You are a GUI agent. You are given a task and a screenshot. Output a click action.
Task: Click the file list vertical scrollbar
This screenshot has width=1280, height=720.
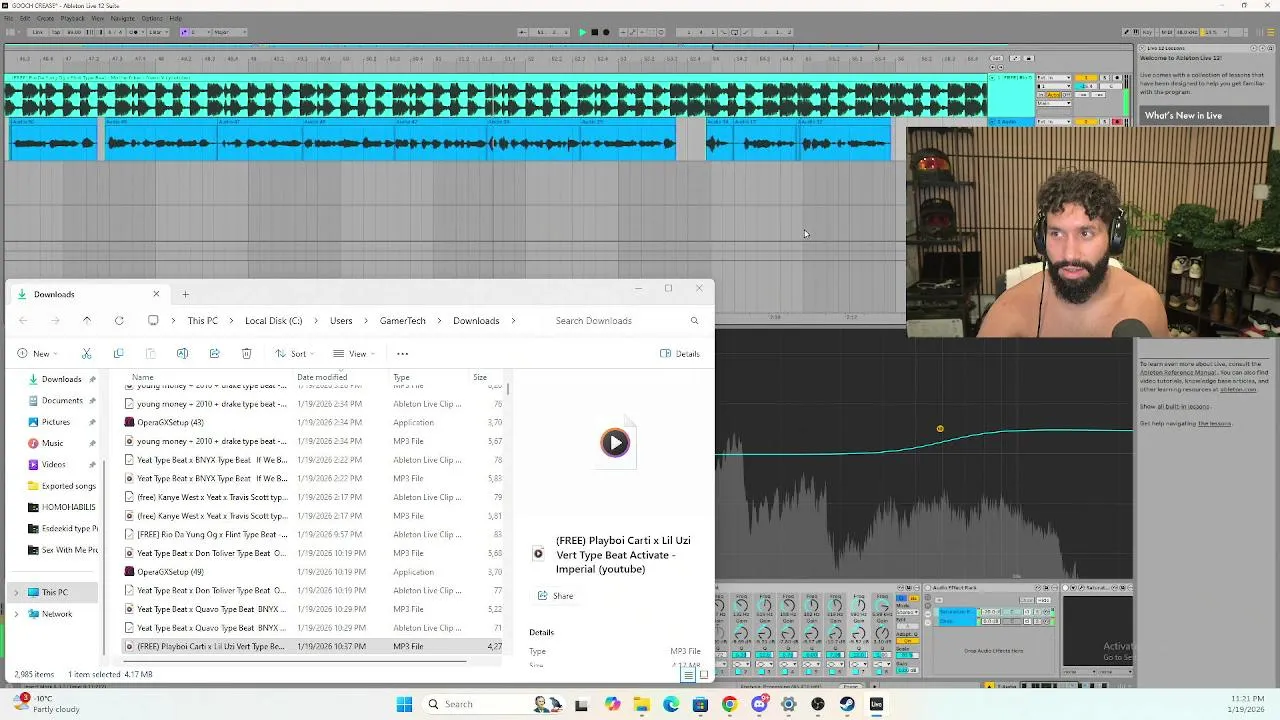[509, 387]
